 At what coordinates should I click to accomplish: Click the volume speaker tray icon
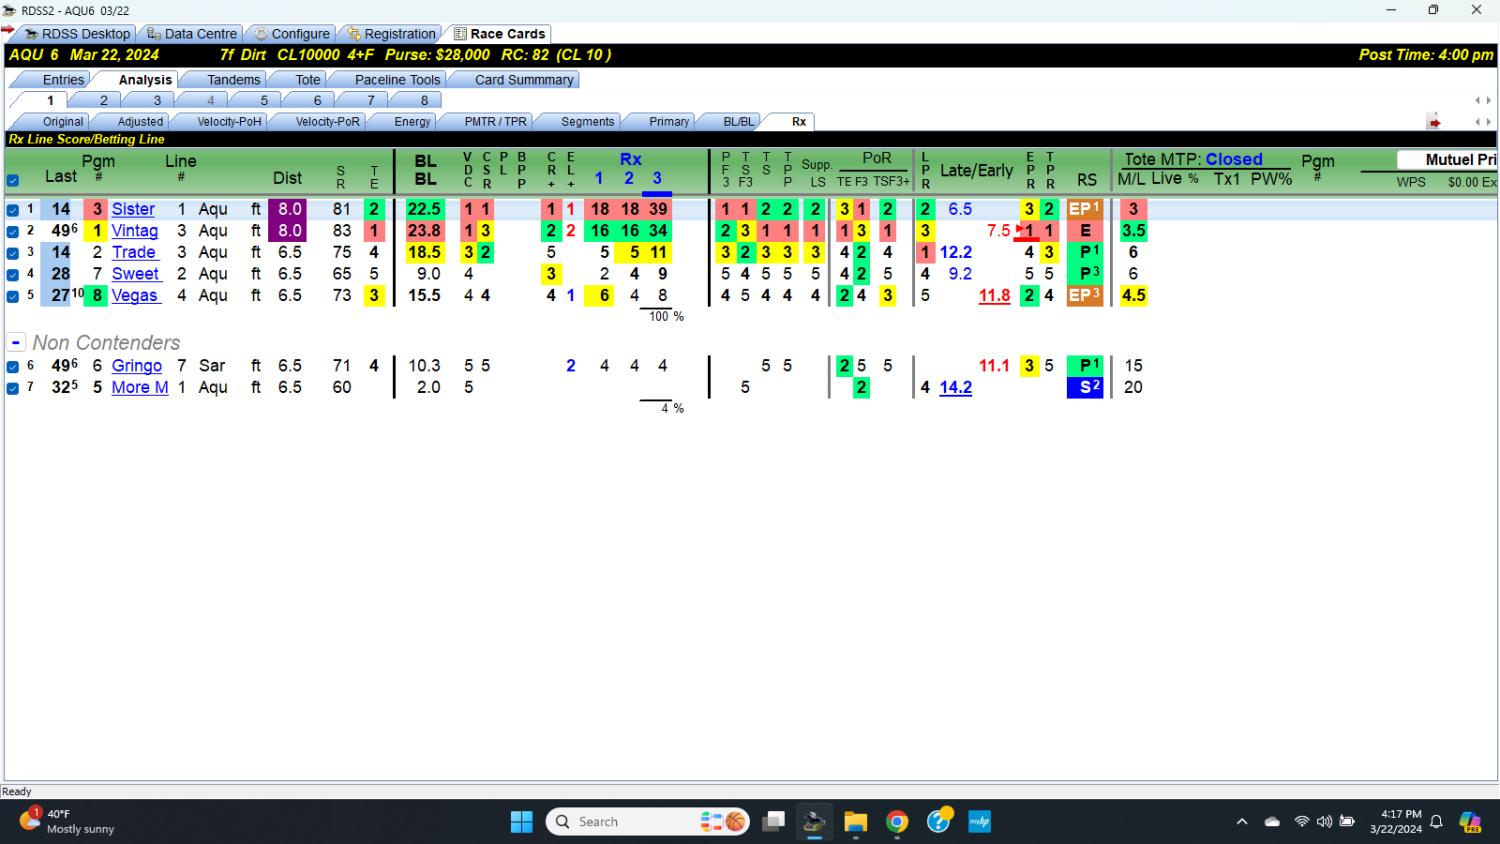1324,822
